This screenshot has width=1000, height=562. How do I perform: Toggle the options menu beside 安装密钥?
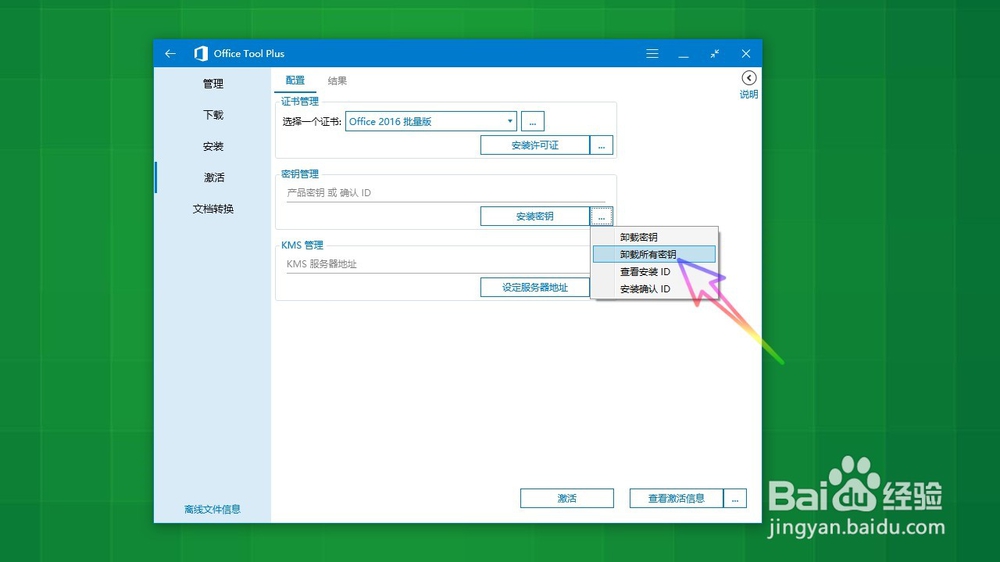[601, 216]
